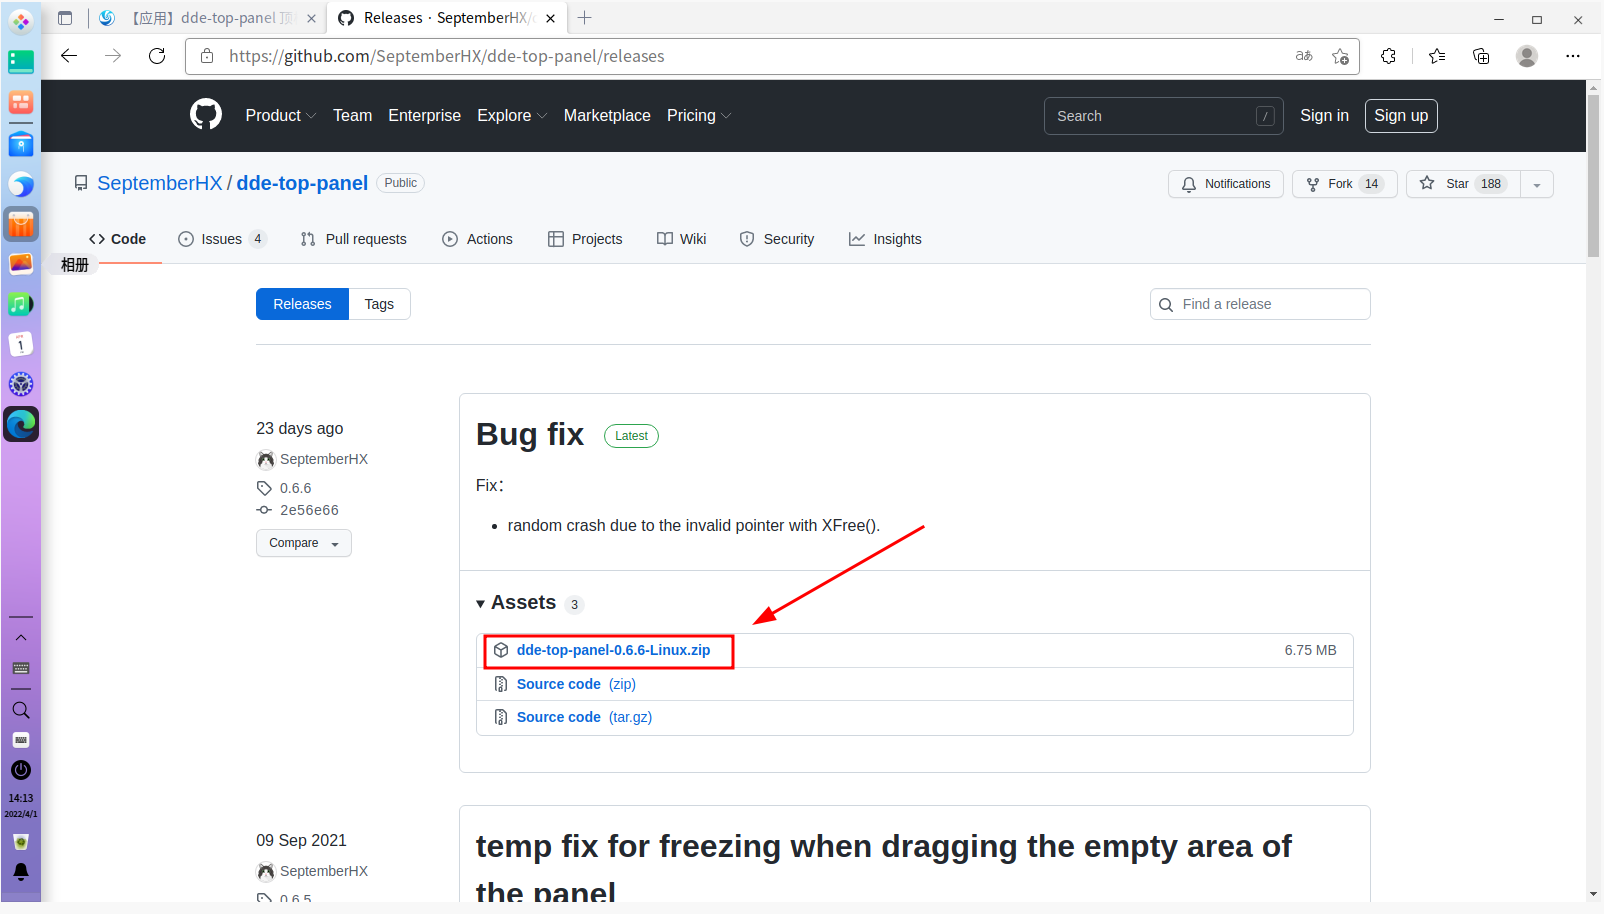Open a new browser tab
This screenshot has height=914, width=1604.
tap(585, 18)
